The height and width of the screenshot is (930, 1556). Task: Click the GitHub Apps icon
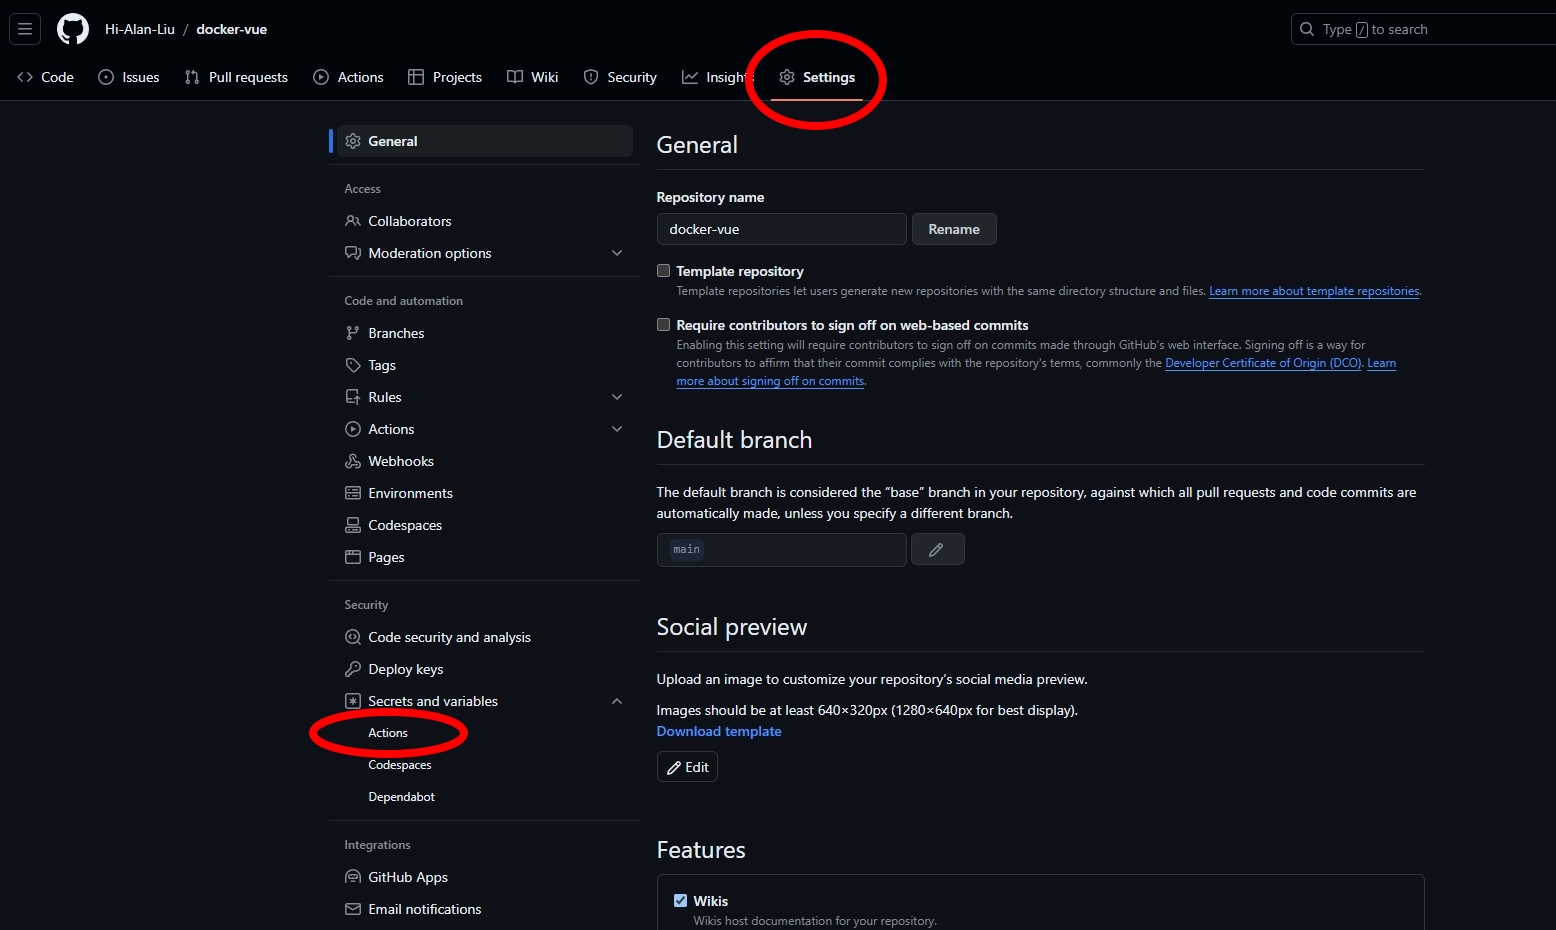[353, 877]
